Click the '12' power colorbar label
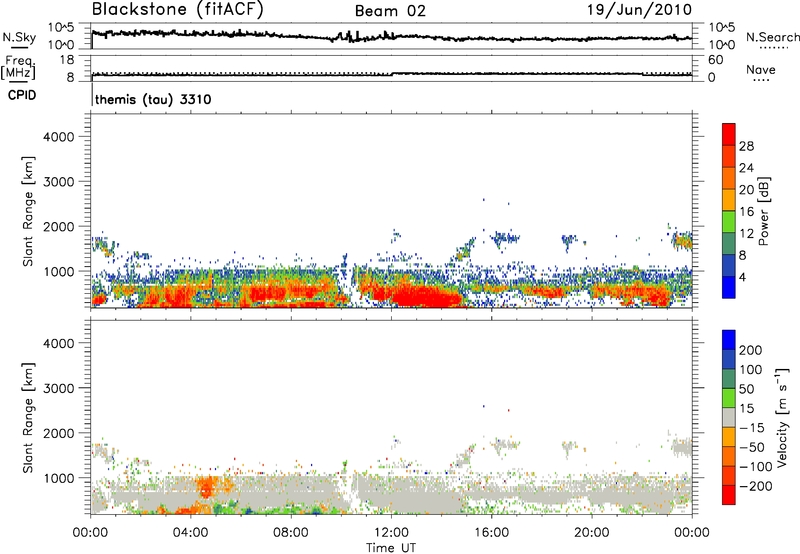 pyautogui.click(x=746, y=234)
